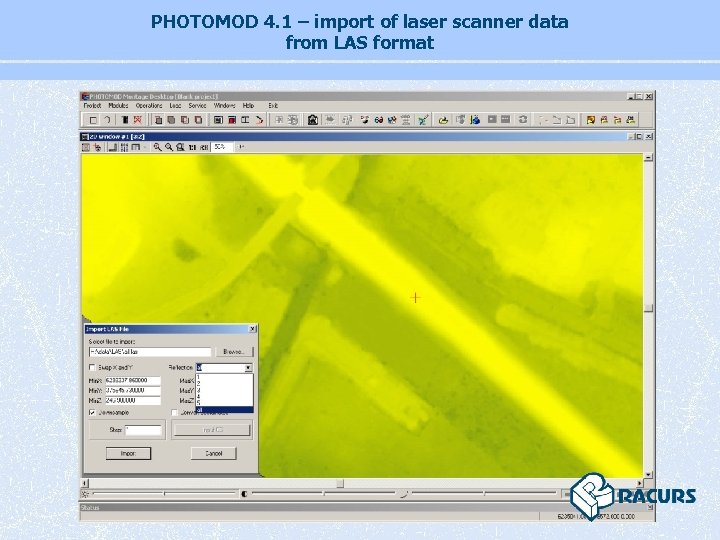The height and width of the screenshot is (540, 720).
Task: Select reflection option 1 in the list
Action: point(225,376)
